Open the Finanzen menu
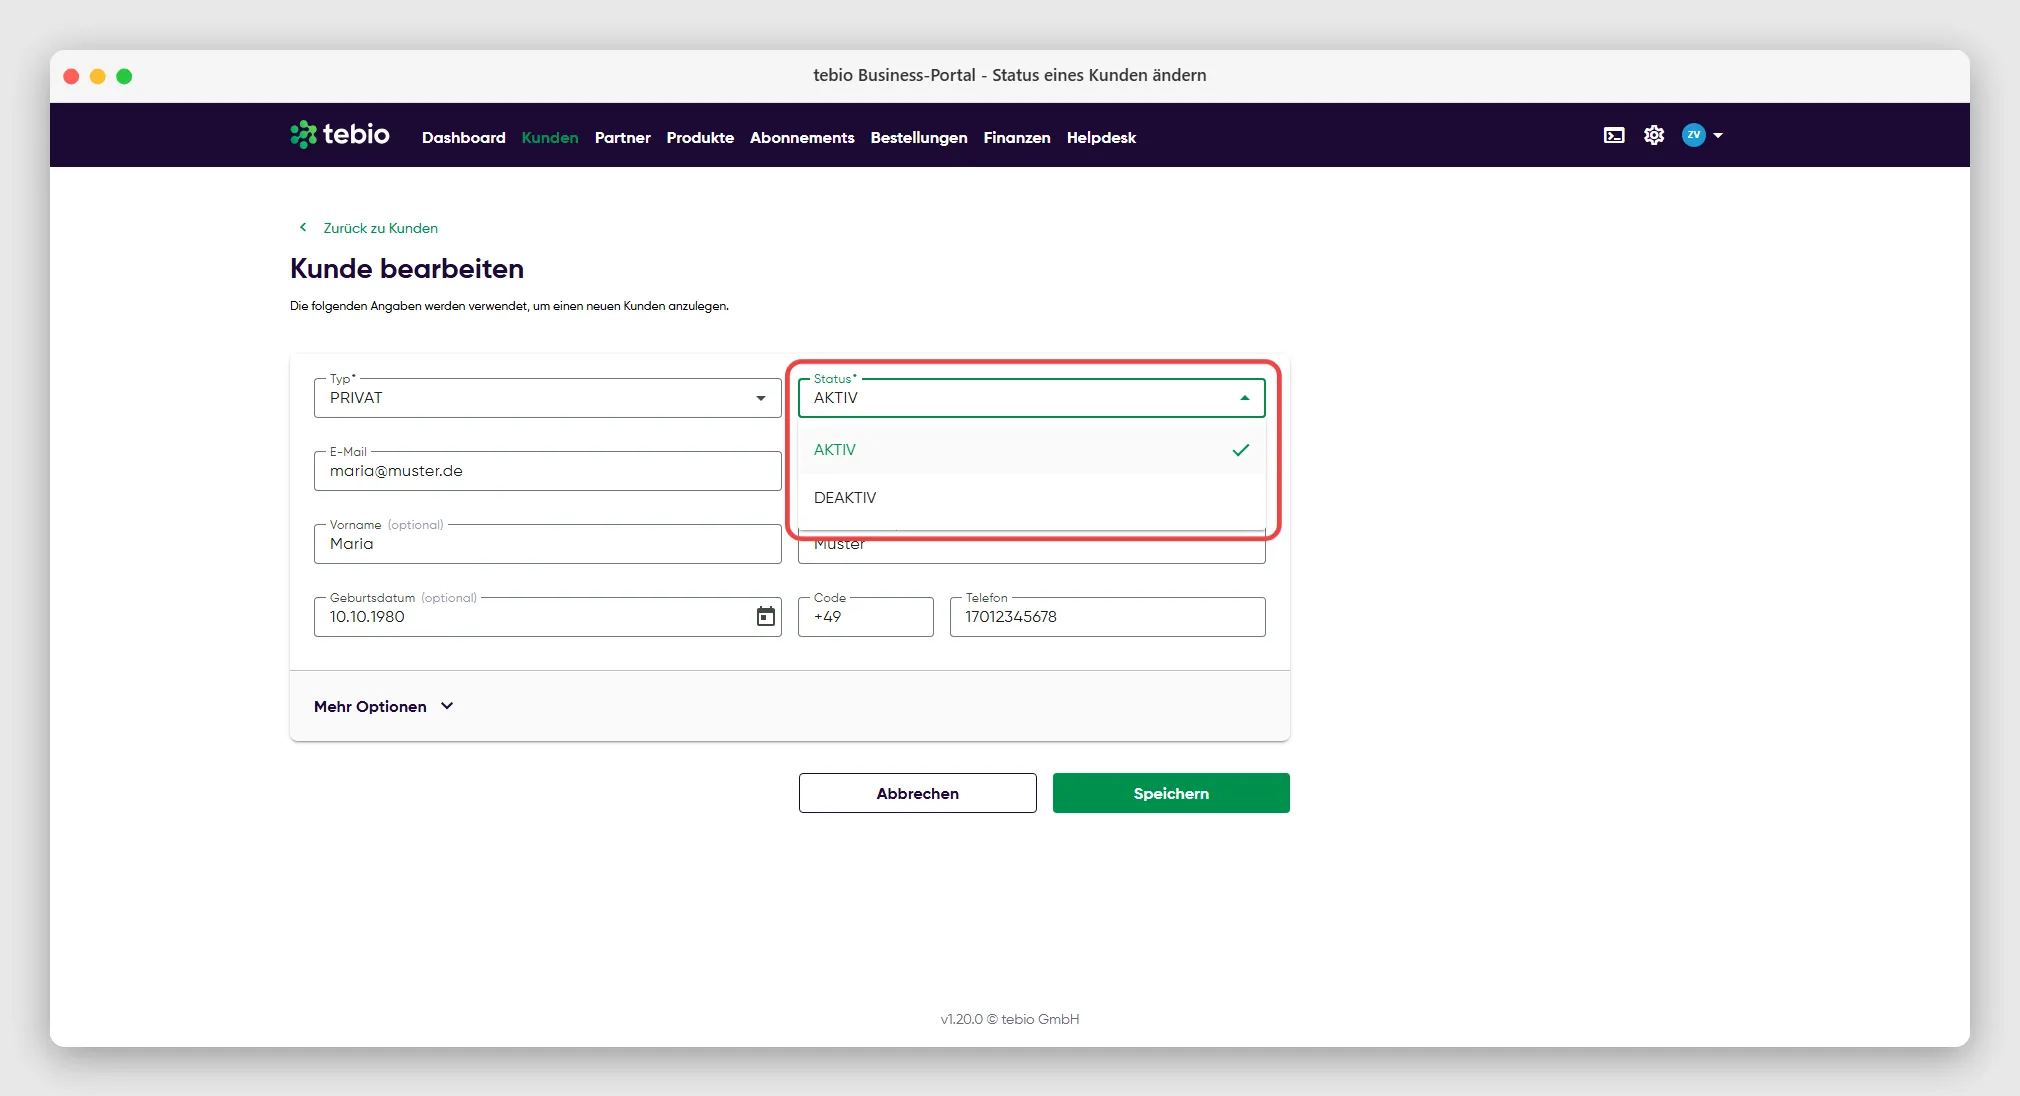The image size is (2020, 1096). tap(1017, 137)
